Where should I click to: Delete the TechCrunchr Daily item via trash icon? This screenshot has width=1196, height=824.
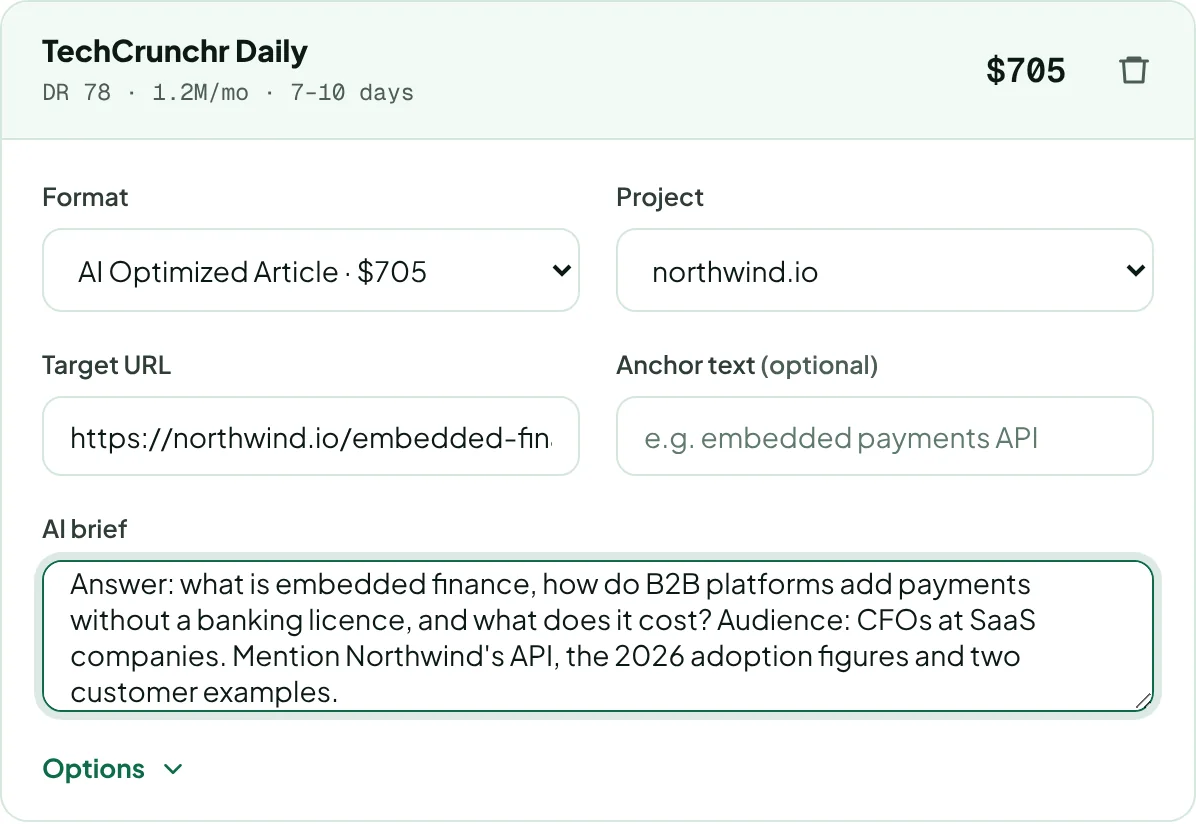(1133, 70)
